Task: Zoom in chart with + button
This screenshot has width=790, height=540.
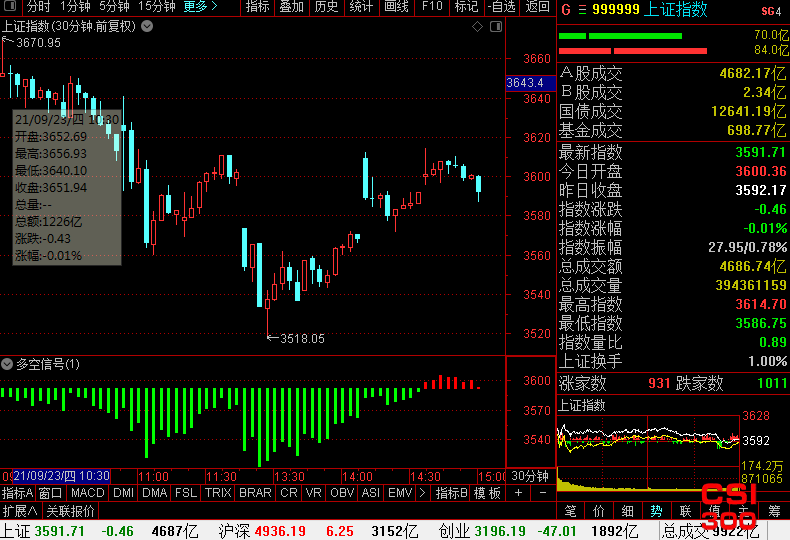Action: click(x=518, y=493)
